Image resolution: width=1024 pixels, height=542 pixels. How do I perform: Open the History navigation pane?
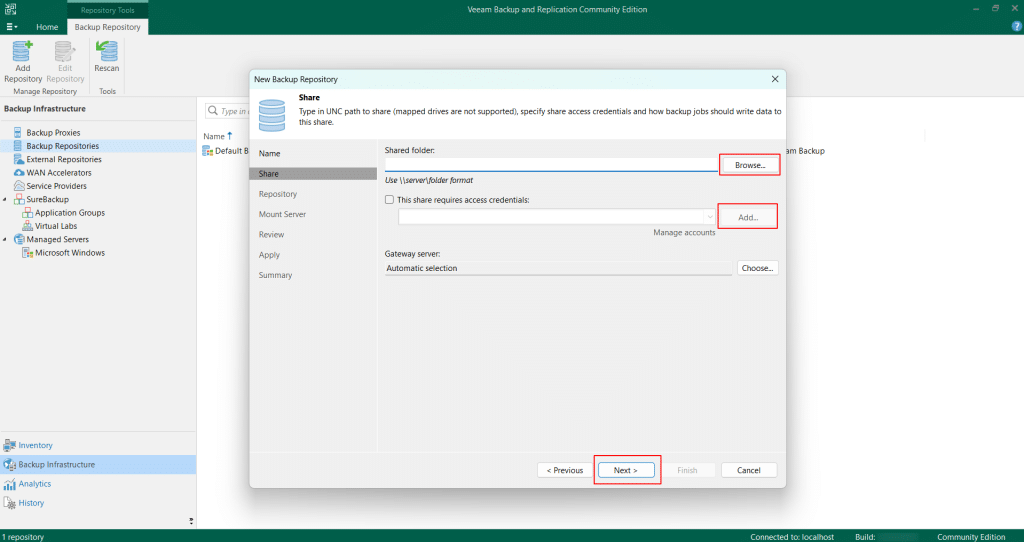pyautogui.click(x=31, y=503)
